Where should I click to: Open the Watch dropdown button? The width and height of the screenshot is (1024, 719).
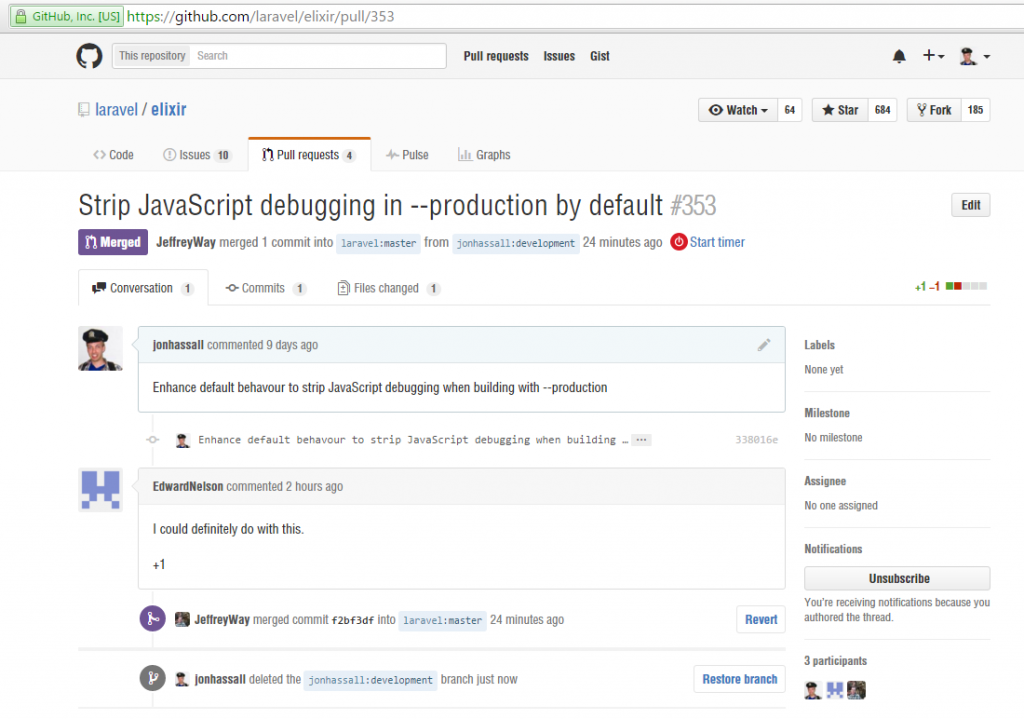(738, 110)
